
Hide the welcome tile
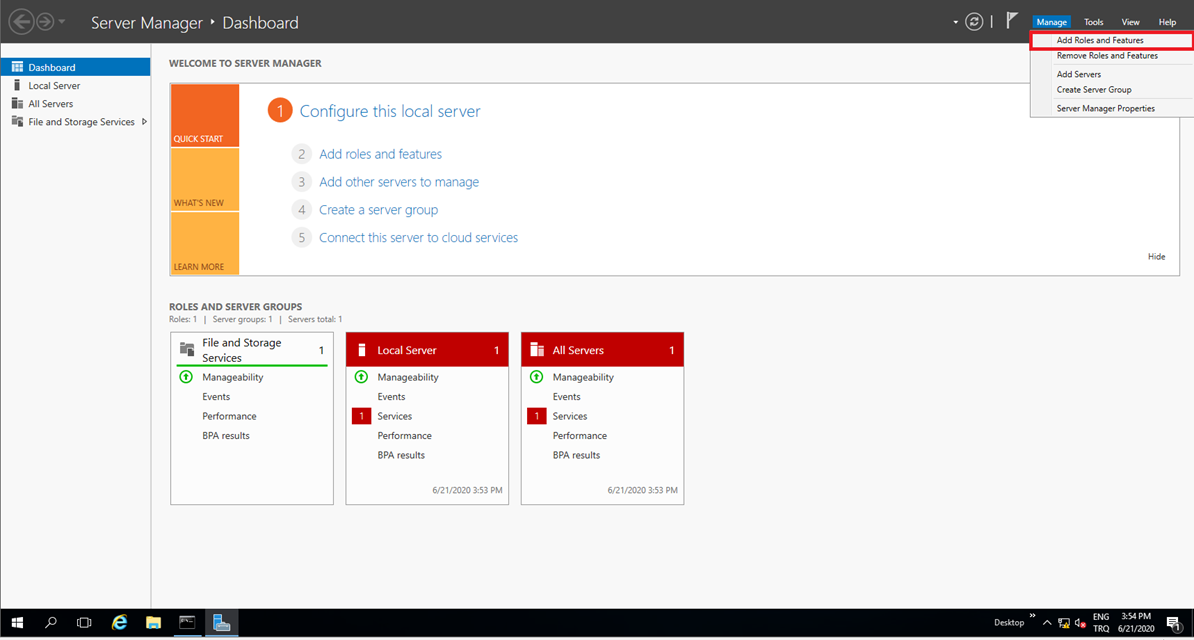(x=1156, y=257)
